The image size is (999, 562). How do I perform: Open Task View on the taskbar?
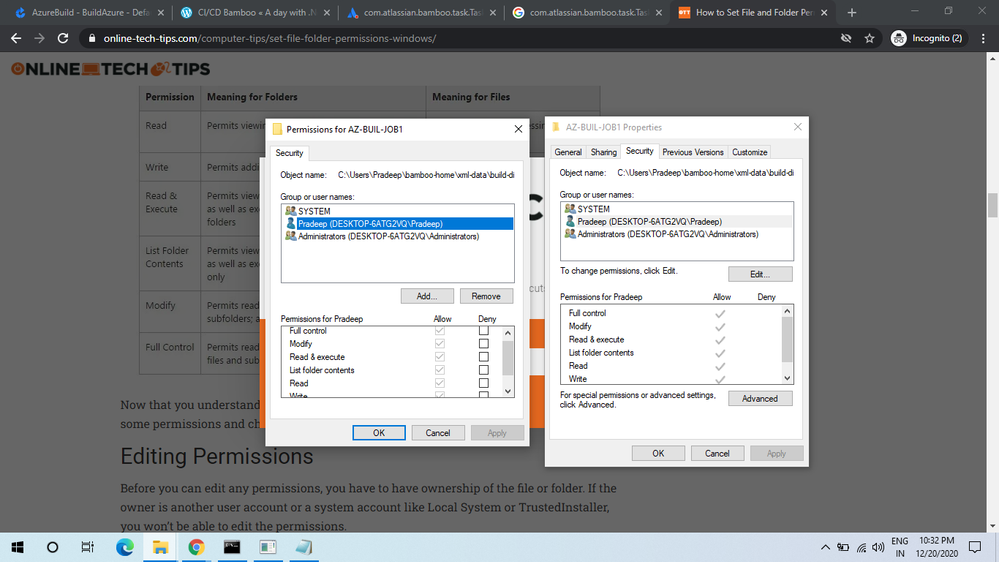88,547
